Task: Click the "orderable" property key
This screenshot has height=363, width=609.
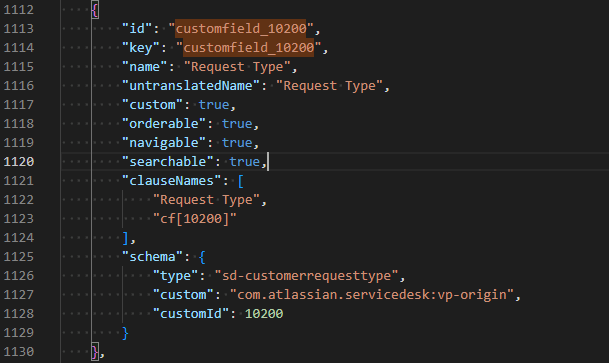Action: pyautogui.click(x=164, y=123)
